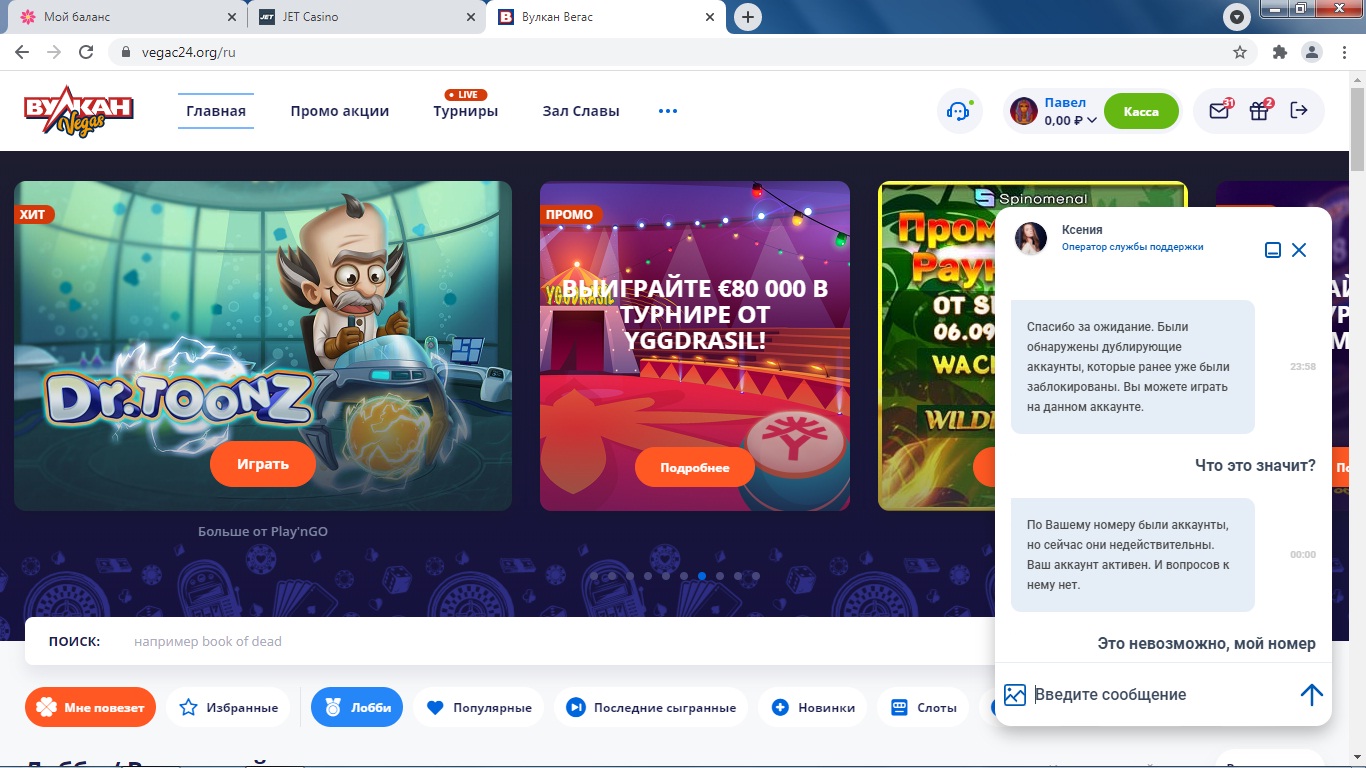This screenshot has width=1366, height=768.
Task: Open the Слоты category
Action: [x=923, y=707]
